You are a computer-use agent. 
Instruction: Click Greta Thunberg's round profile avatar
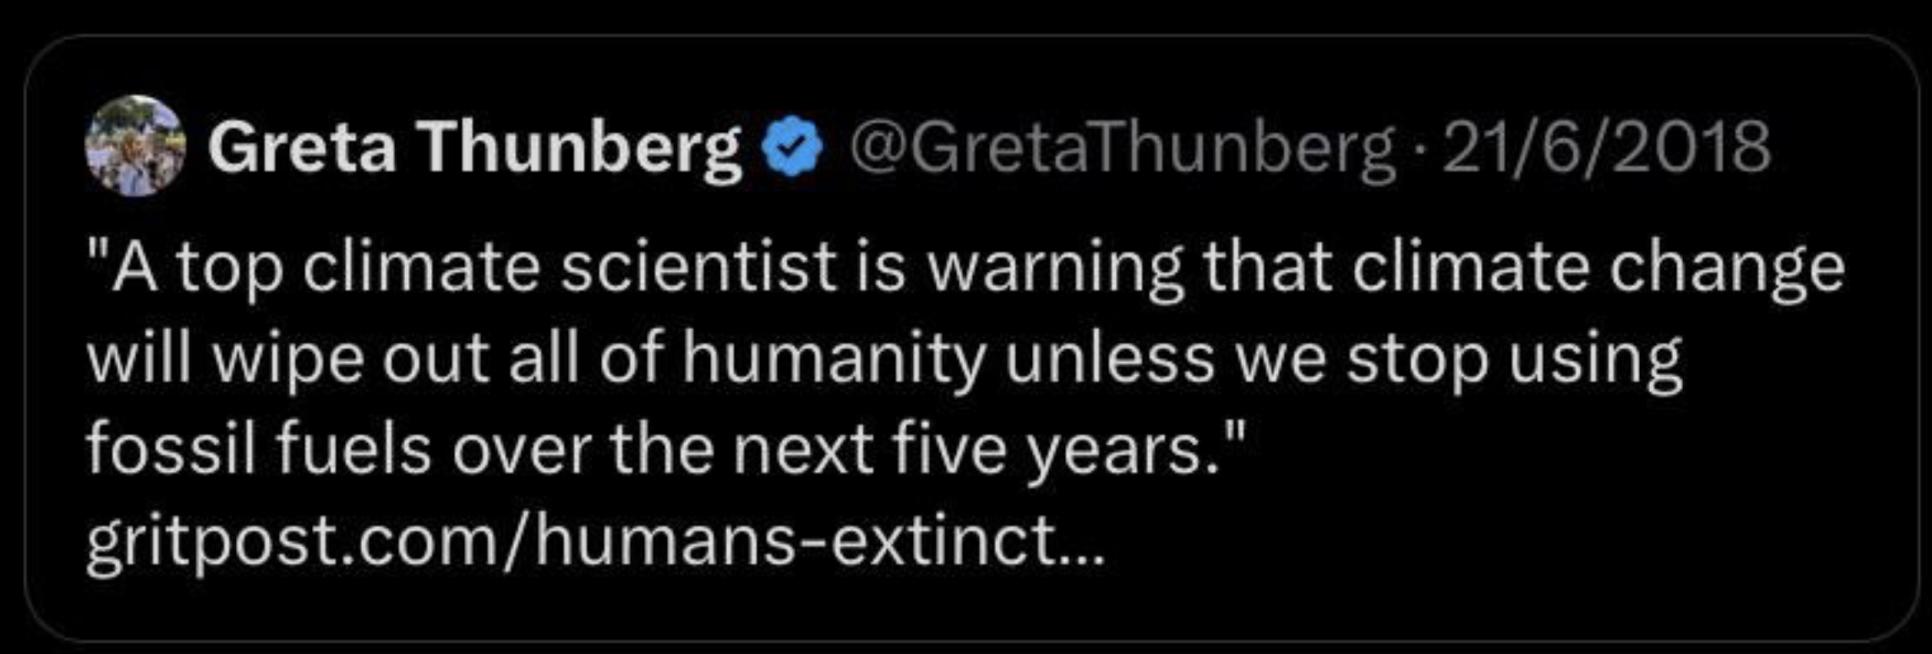point(136,146)
